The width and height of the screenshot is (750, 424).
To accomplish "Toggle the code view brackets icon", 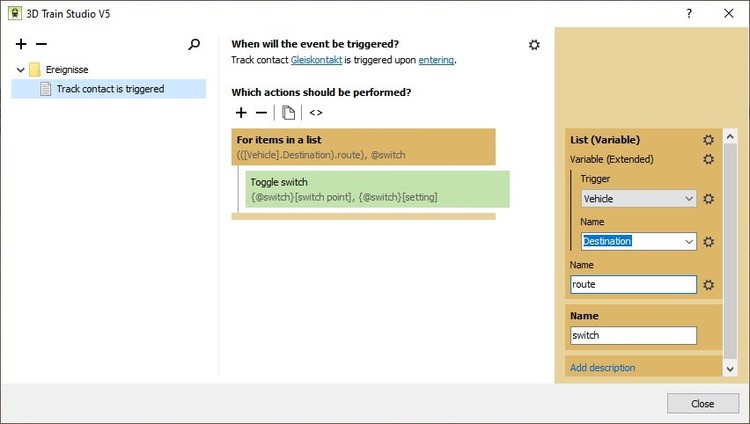I will [x=316, y=113].
